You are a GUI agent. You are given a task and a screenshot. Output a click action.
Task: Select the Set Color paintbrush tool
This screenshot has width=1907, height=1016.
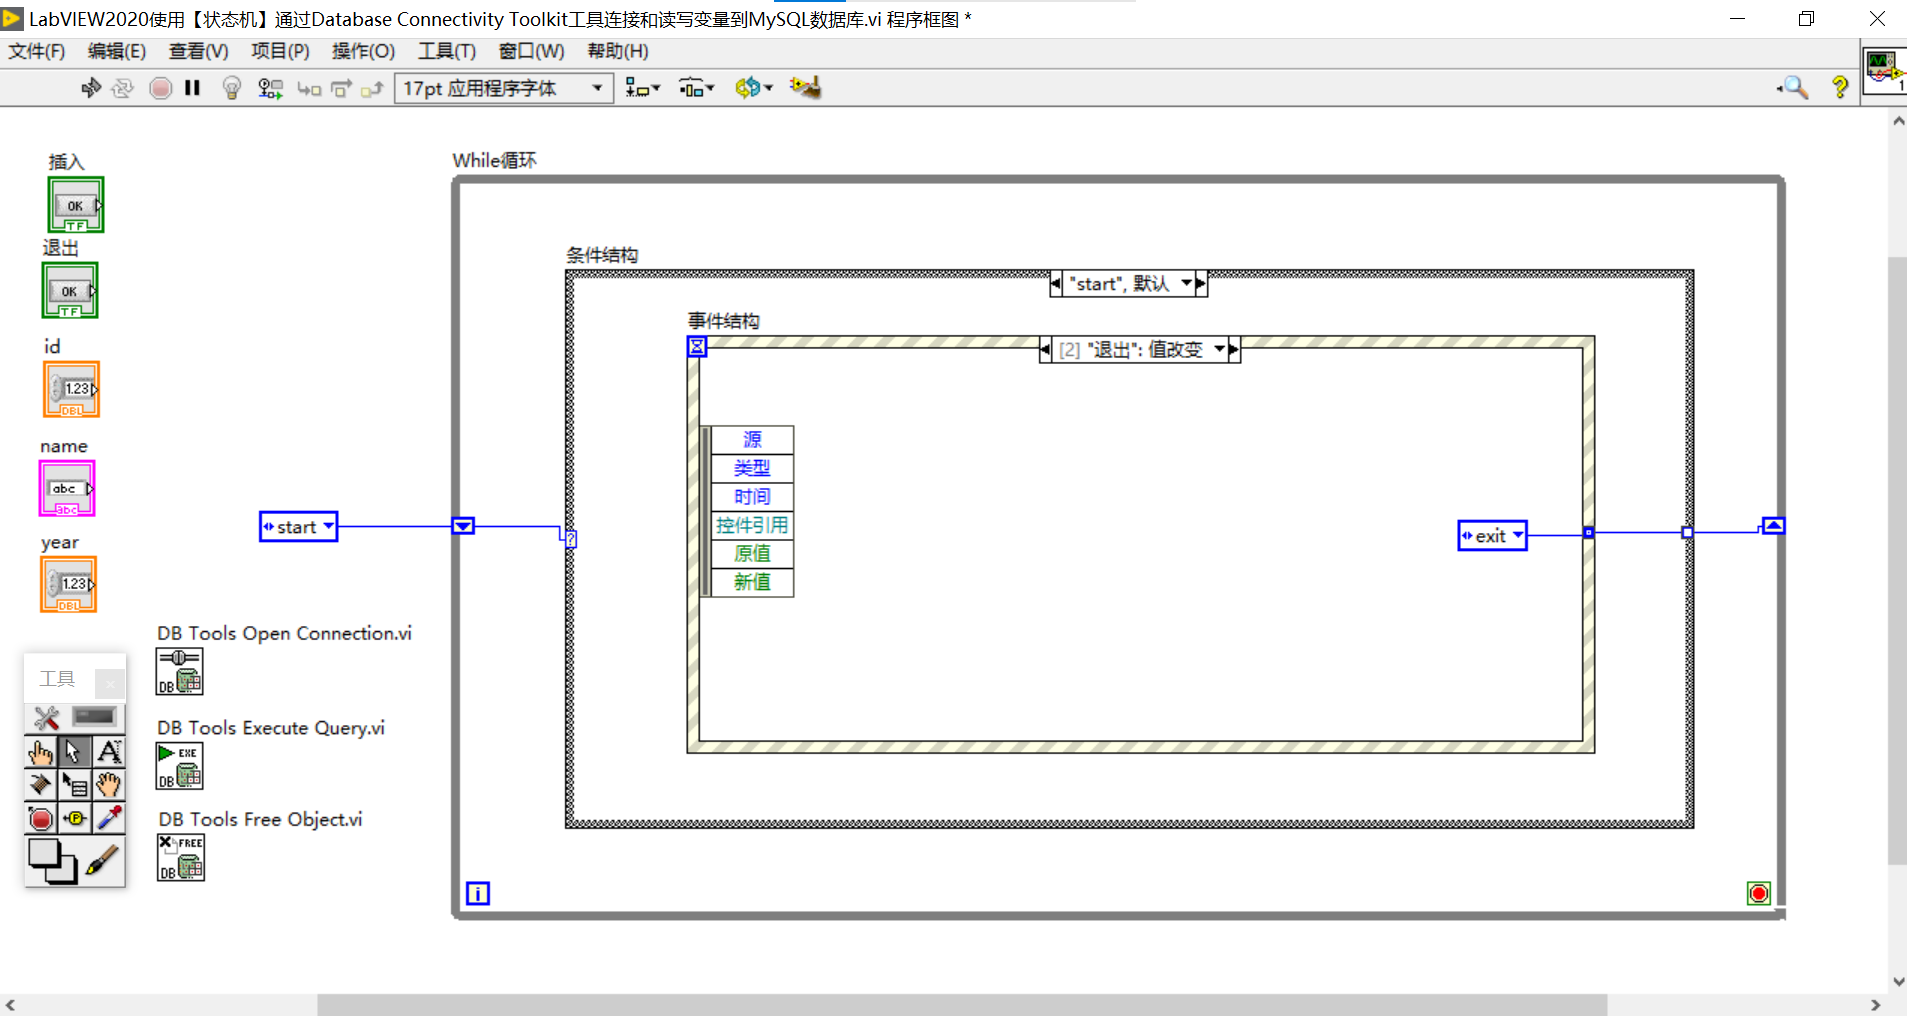pyautogui.click(x=102, y=860)
